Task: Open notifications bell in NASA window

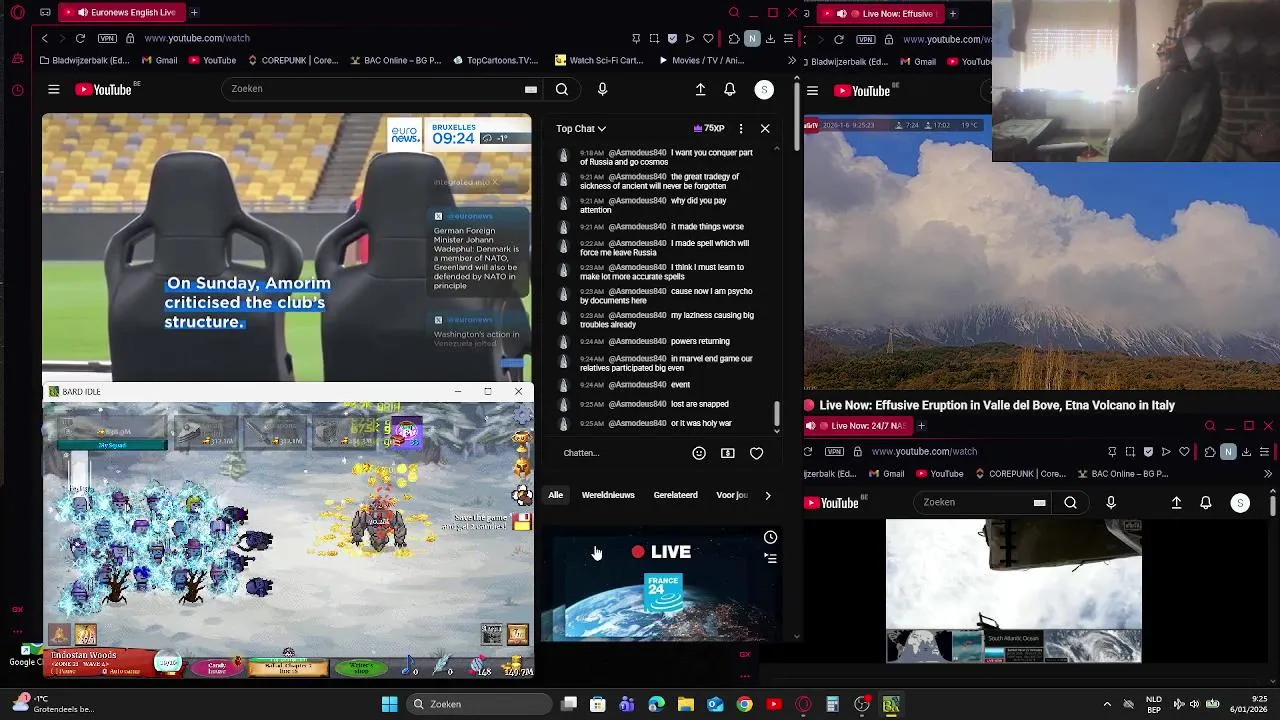Action: tap(1206, 503)
